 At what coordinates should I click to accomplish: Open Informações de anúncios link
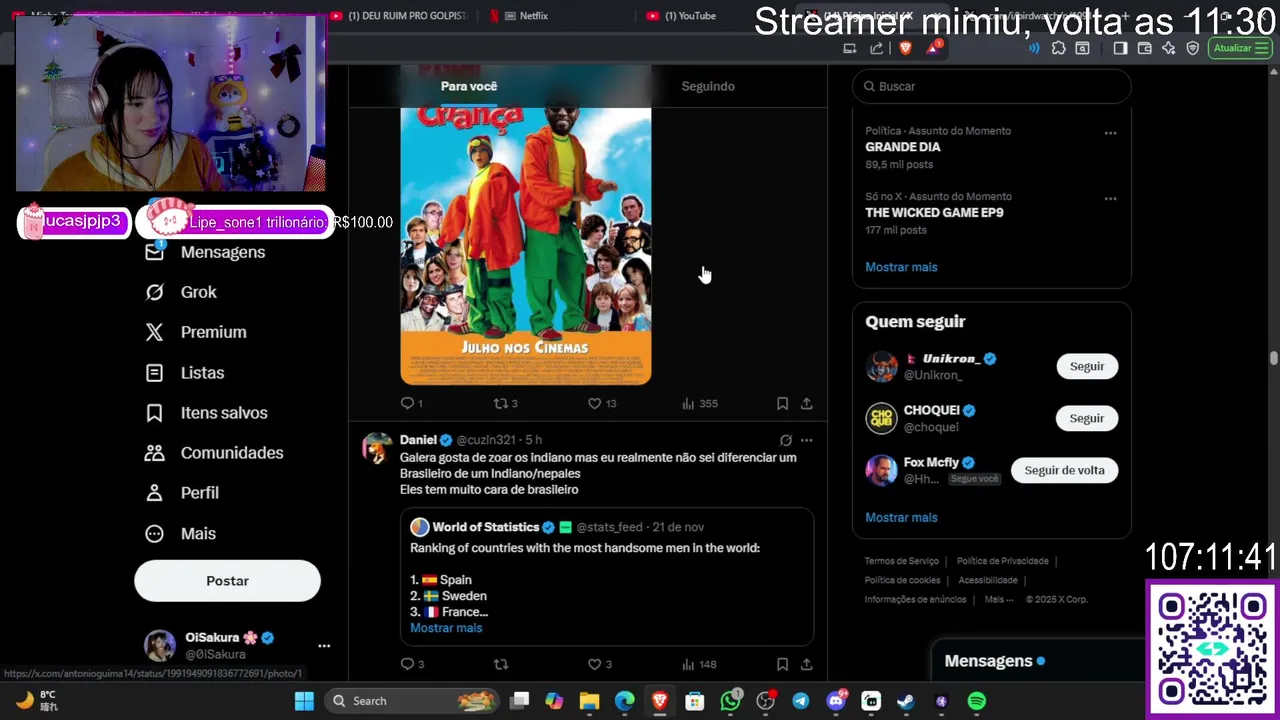(915, 599)
